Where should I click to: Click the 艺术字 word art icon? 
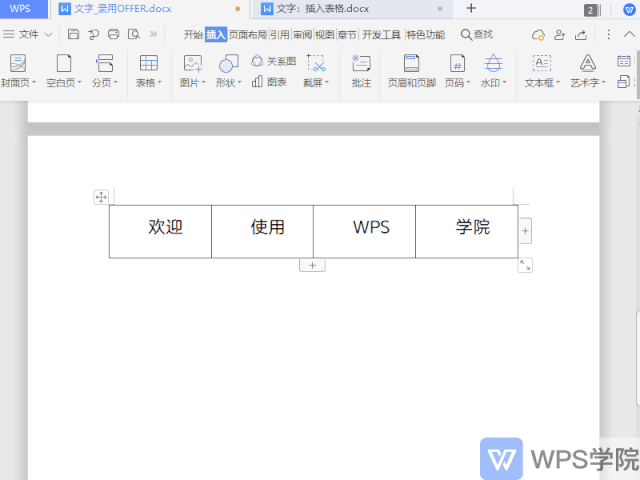coord(588,64)
